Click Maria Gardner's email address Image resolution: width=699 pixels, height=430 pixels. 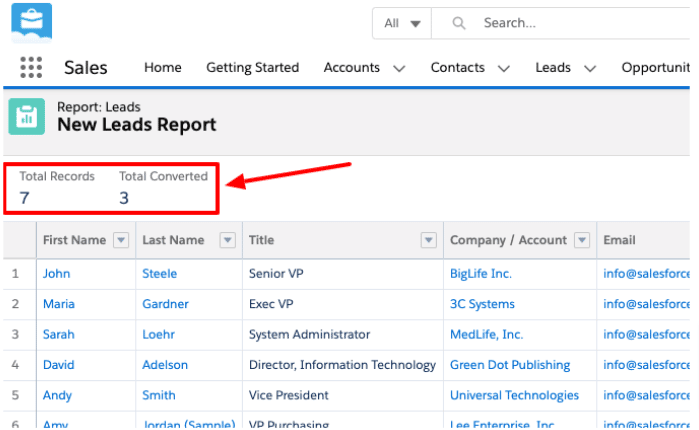pyautogui.click(x=646, y=304)
